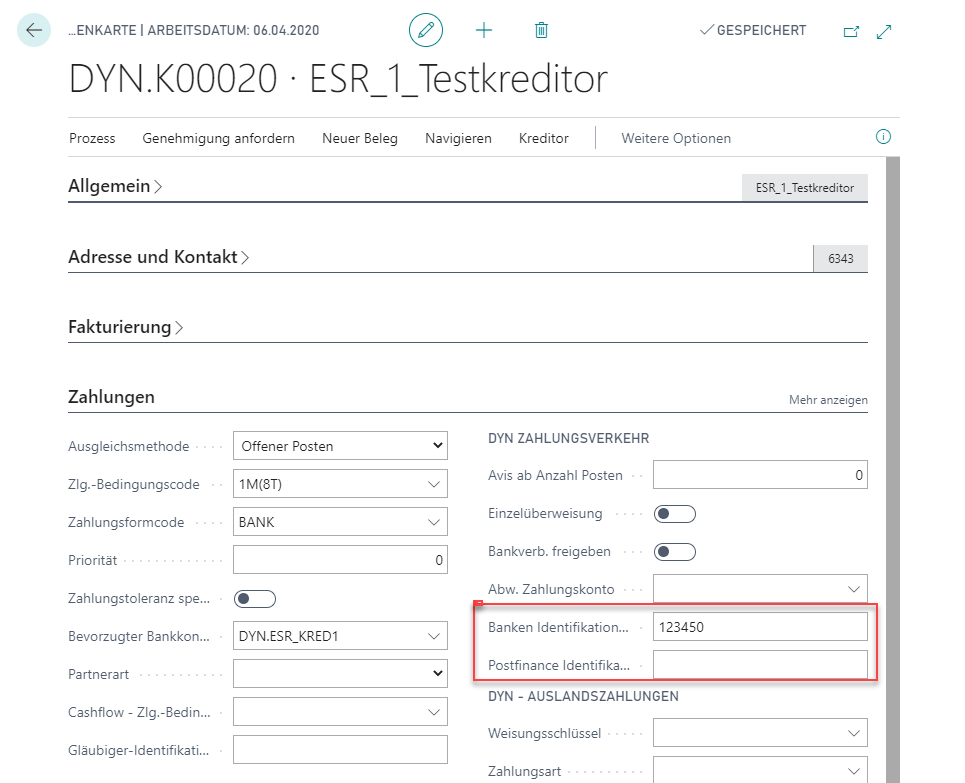This screenshot has width=965, height=783.
Task: Click Weitere Optionen
Action: [x=676, y=138]
